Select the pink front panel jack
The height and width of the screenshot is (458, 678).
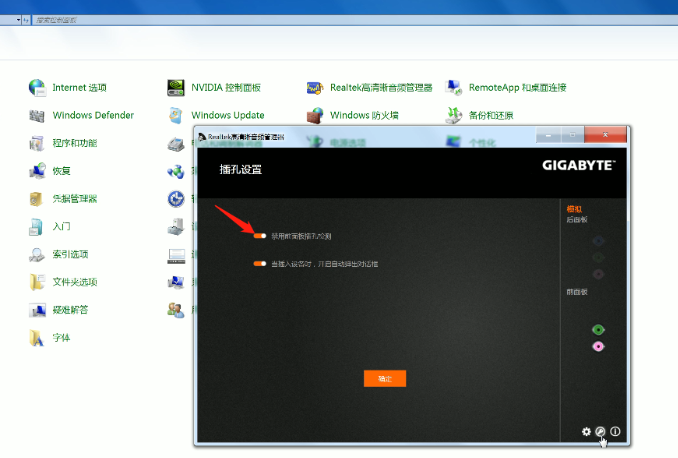(598, 346)
